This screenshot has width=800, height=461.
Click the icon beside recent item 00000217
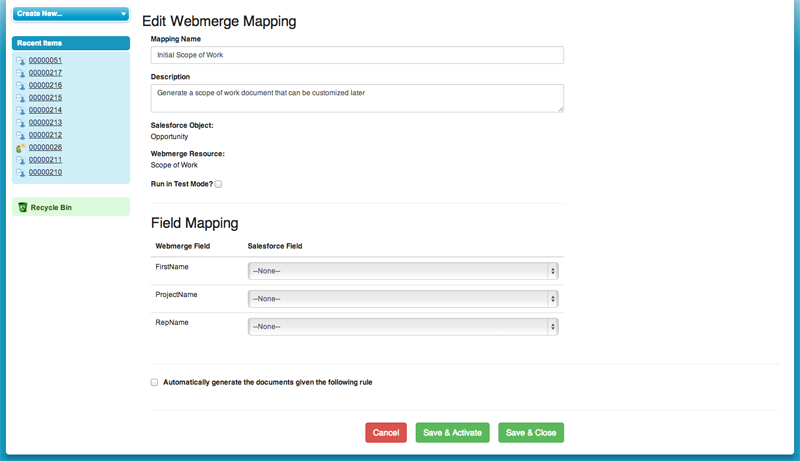[x=20, y=73]
